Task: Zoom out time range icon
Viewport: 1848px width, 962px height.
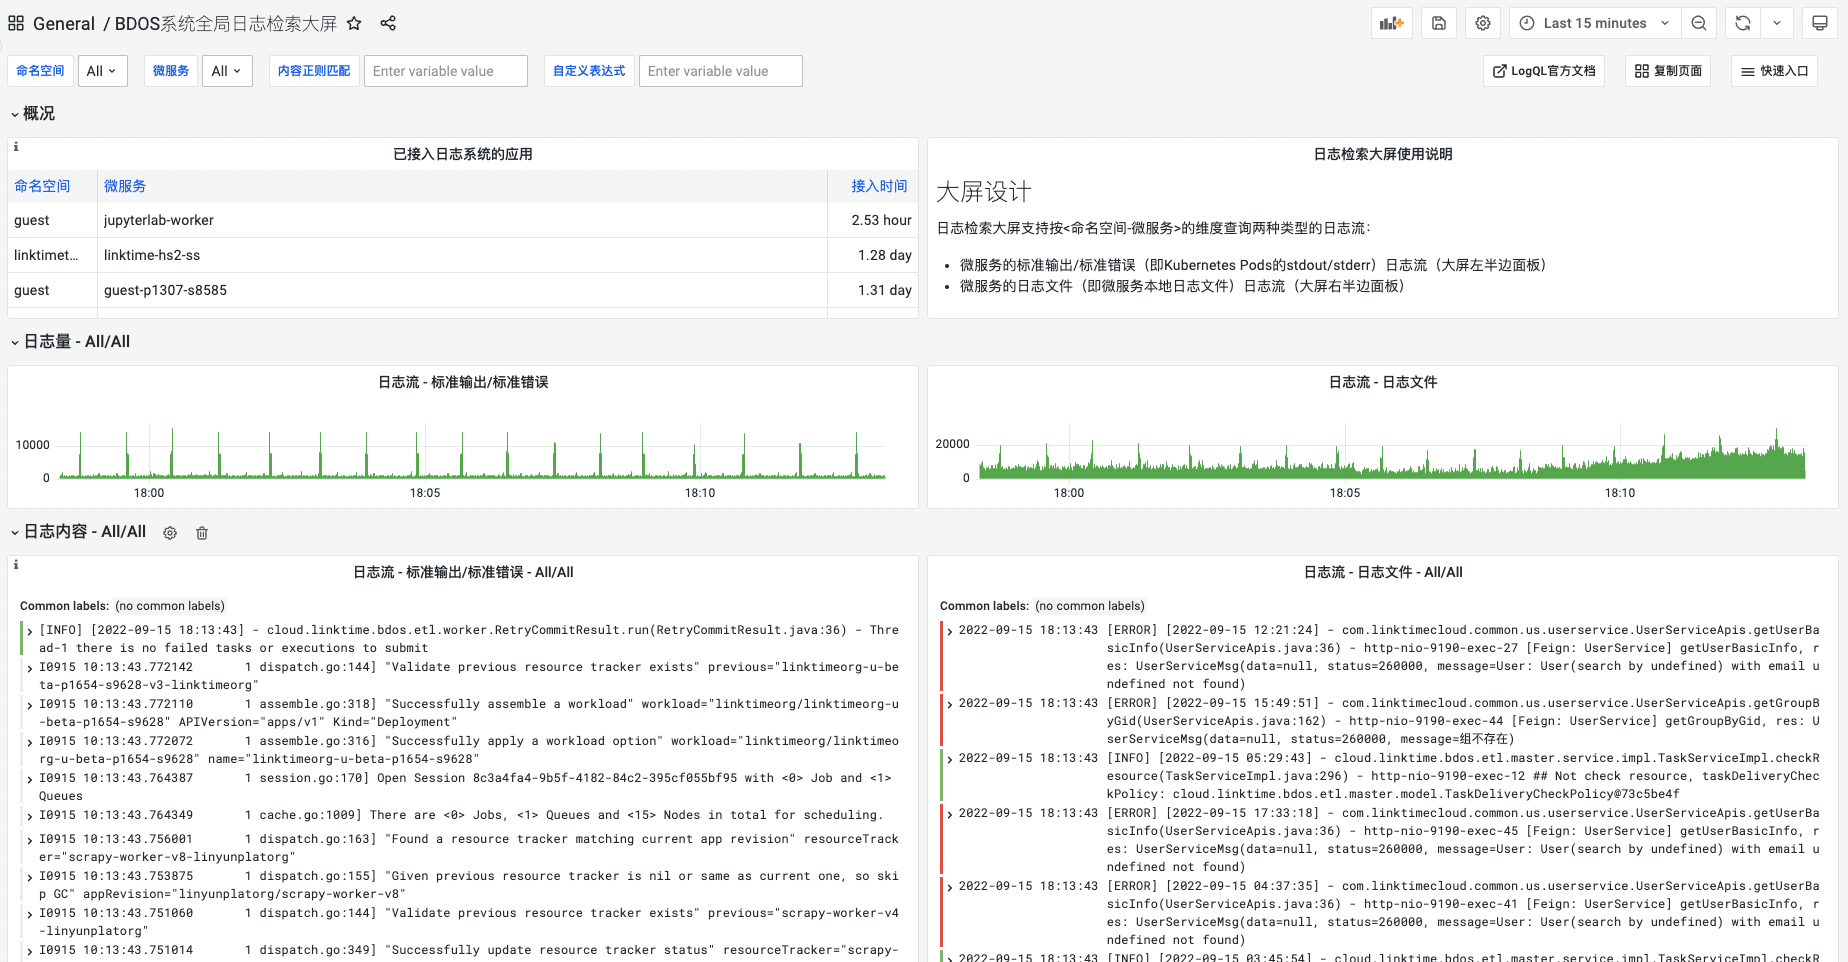Action: [1699, 23]
